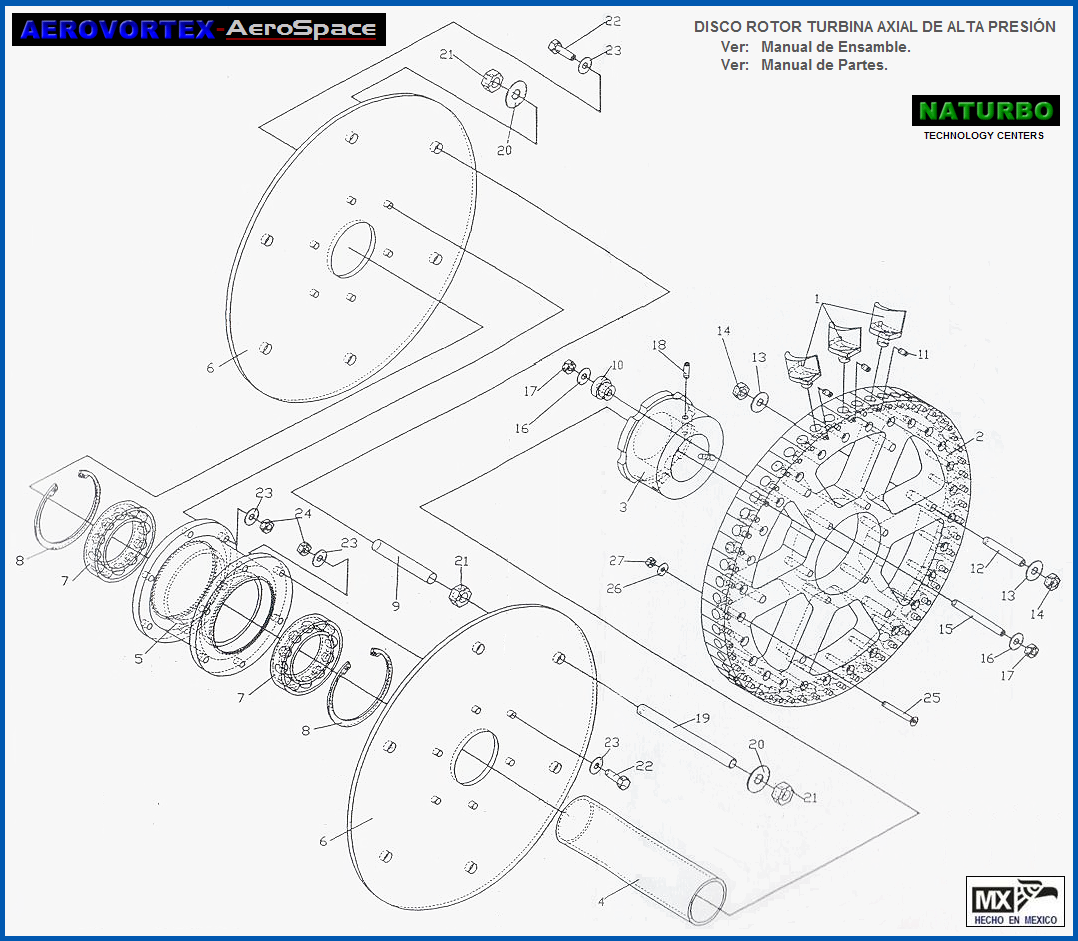Click part number label '11'

coord(923,355)
